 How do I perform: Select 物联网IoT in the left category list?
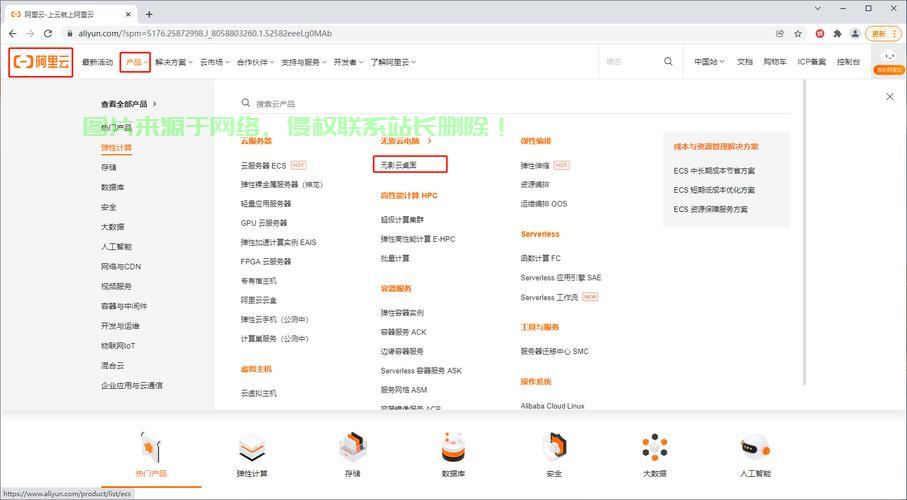pos(118,345)
